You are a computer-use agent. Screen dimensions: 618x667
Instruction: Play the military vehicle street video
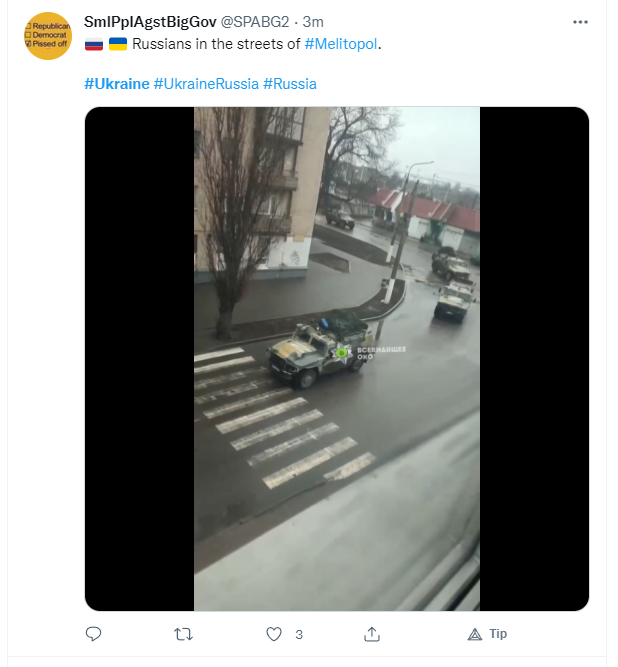337,359
